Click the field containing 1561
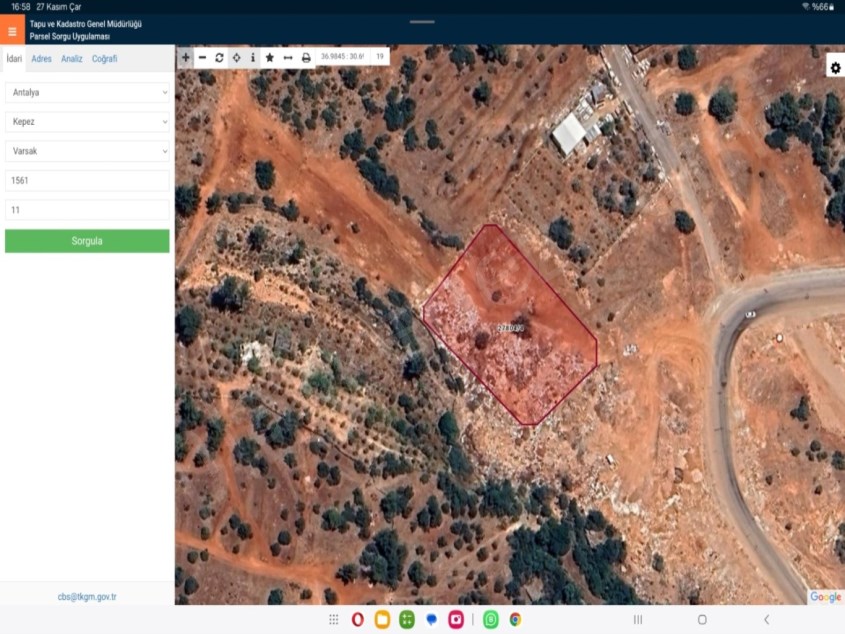Image resolution: width=845 pixels, height=634 pixels. [87, 181]
